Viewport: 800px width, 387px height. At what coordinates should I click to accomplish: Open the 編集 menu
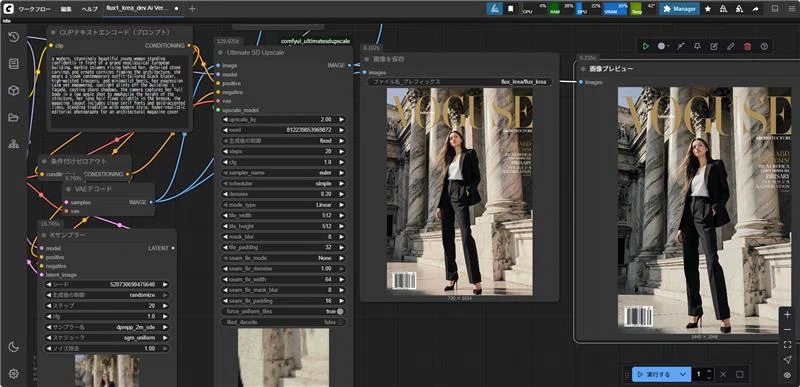point(66,9)
